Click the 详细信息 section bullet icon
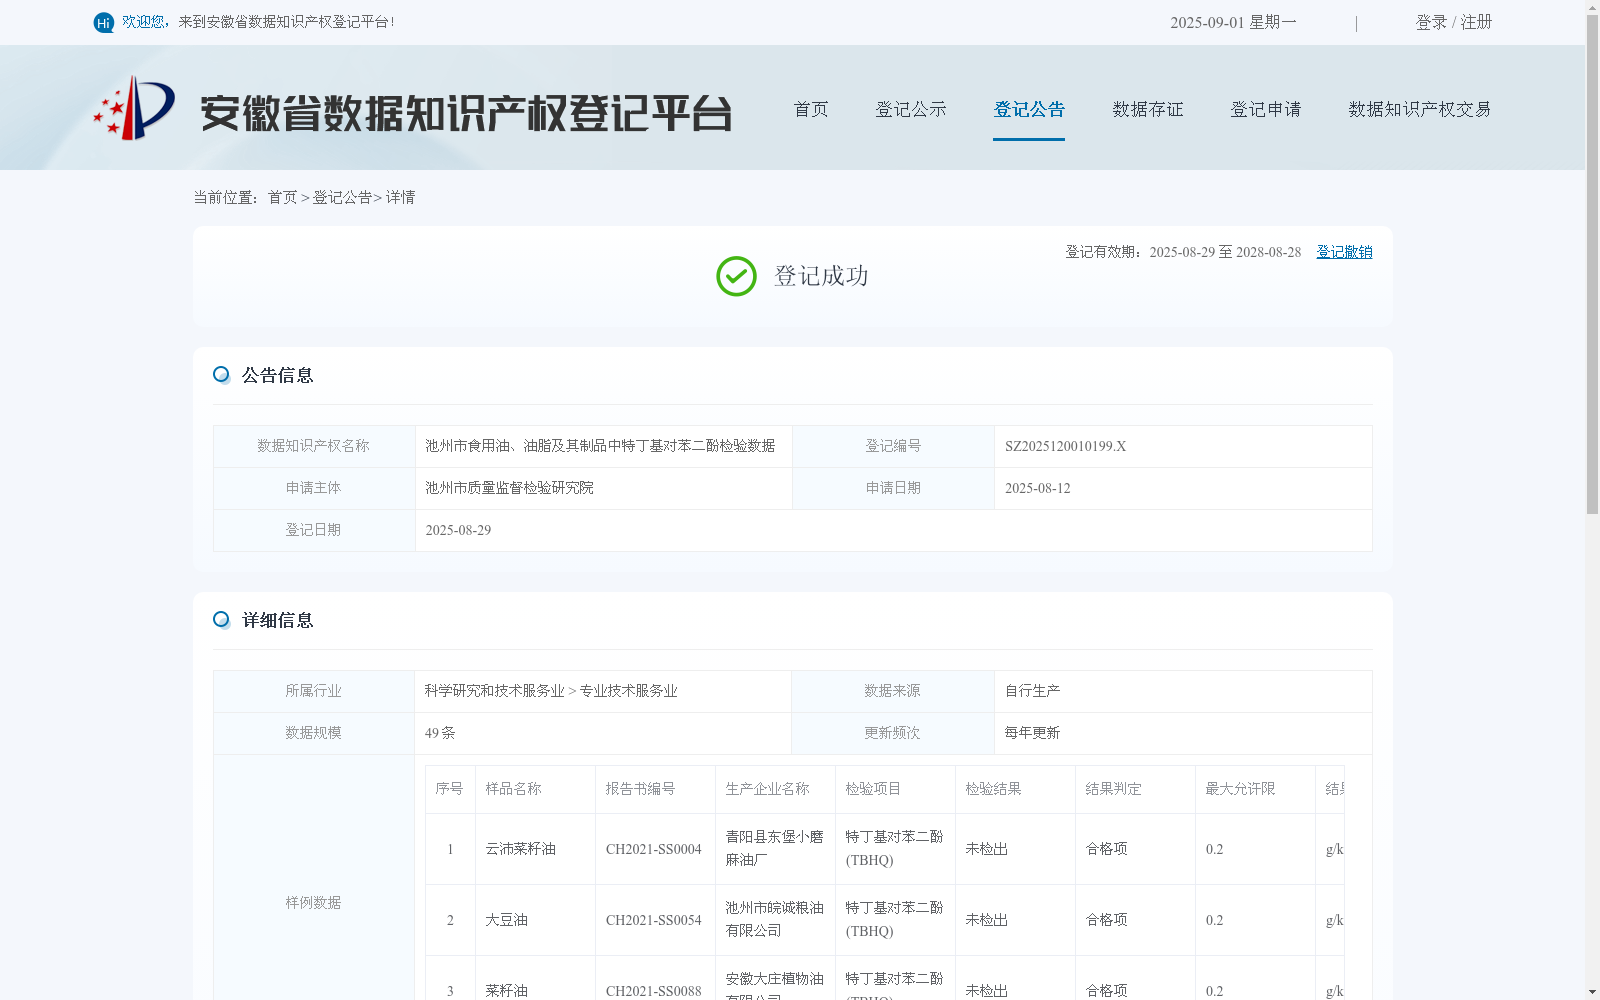This screenshot has height=1000, width=1600. (222, 620)
